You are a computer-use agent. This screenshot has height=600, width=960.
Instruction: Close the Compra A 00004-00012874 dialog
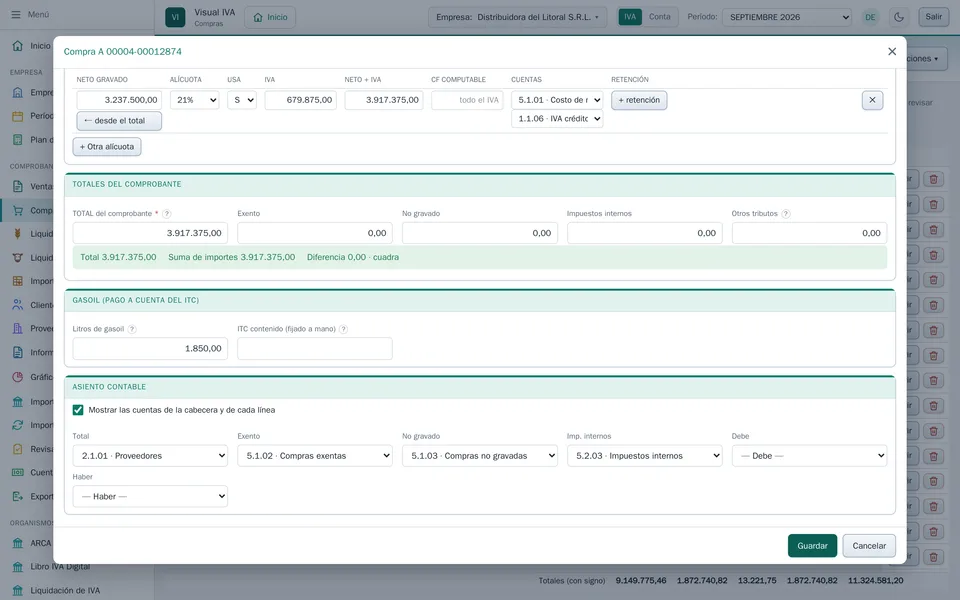tap(891, 51)
